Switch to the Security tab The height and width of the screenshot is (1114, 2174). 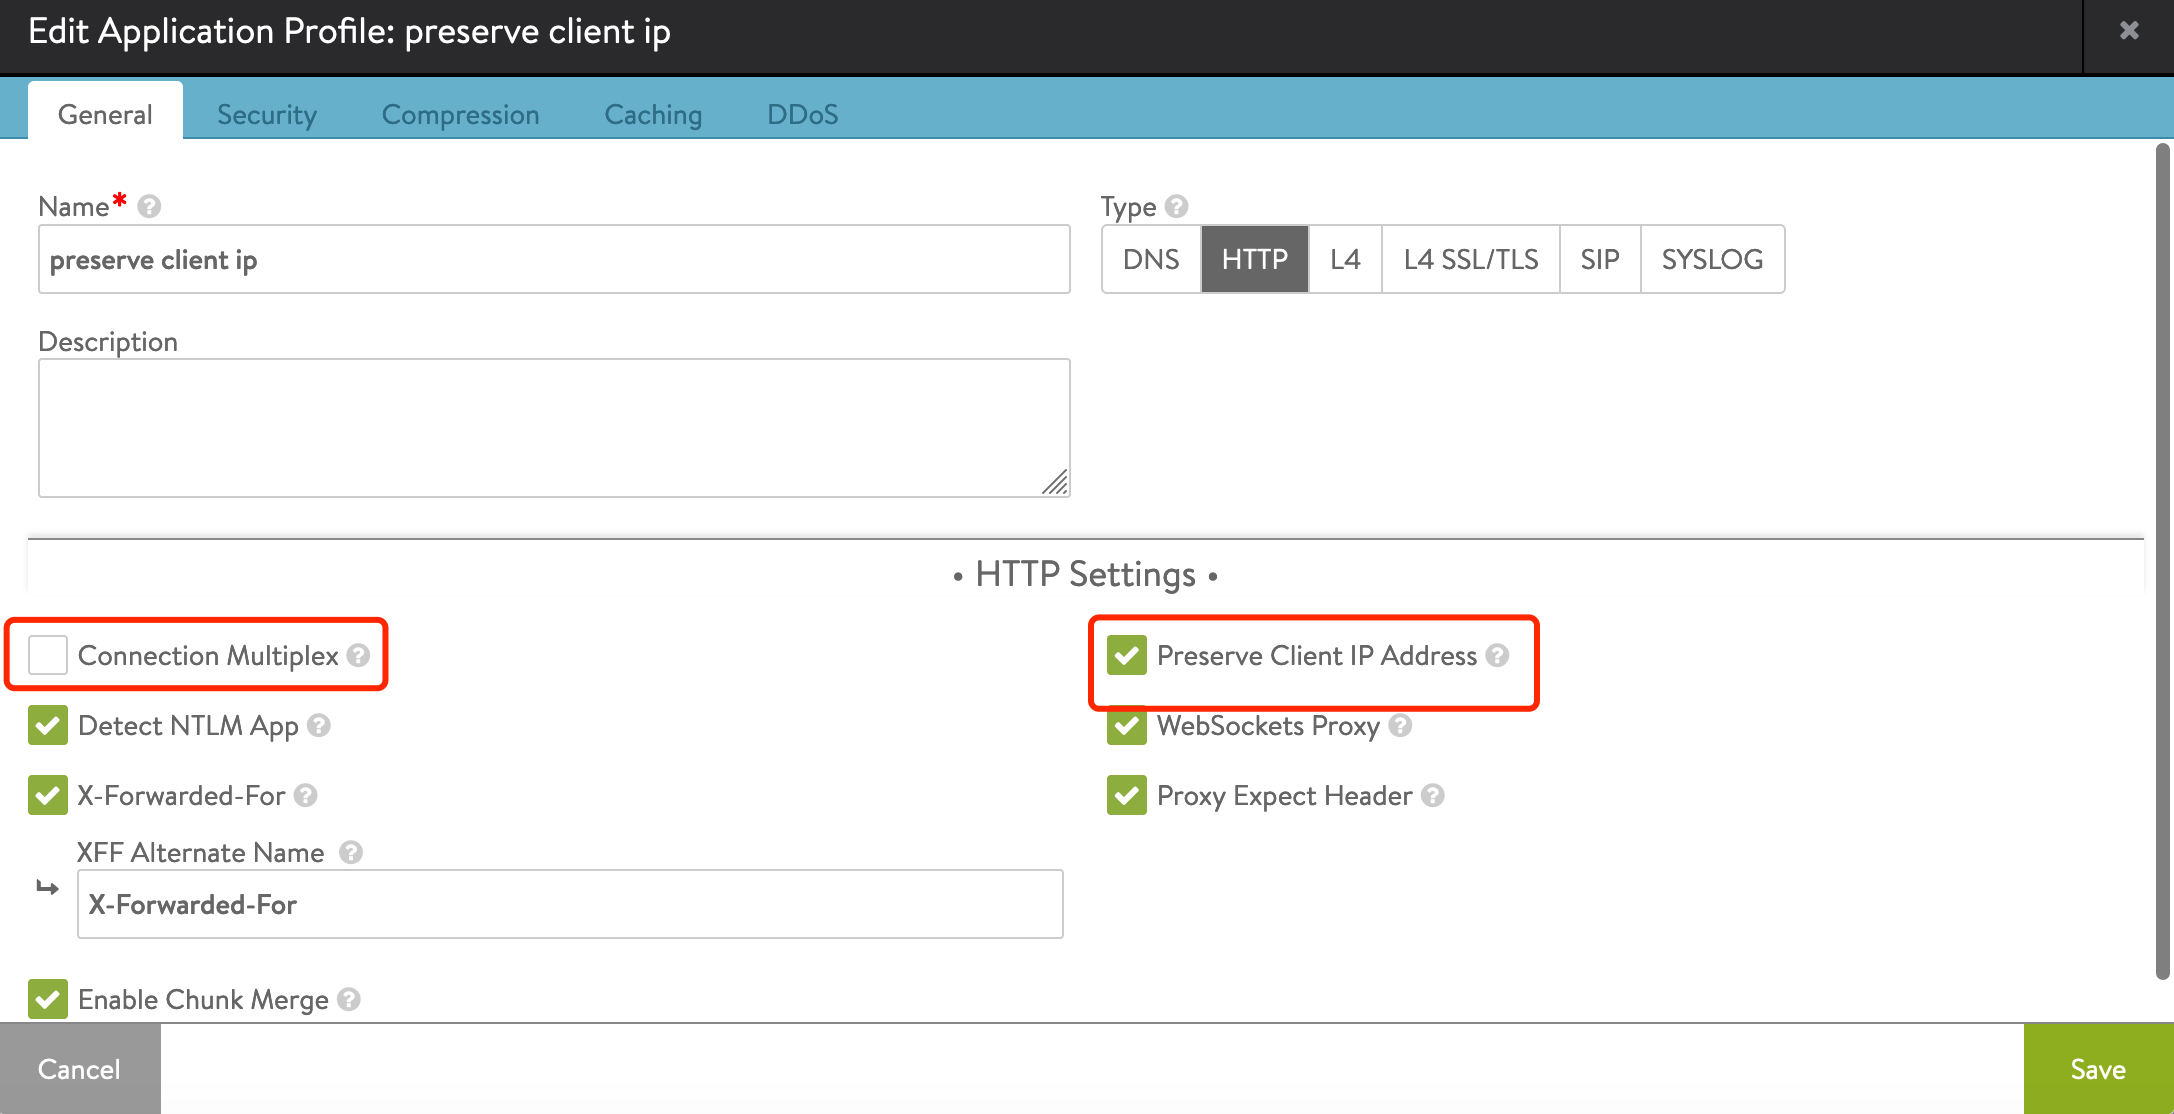(x=267, y=114)
